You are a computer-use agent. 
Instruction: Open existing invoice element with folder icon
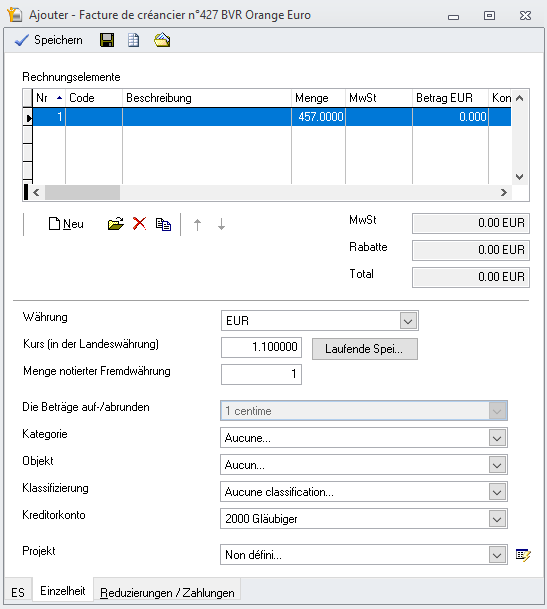(x=115, y=224)
